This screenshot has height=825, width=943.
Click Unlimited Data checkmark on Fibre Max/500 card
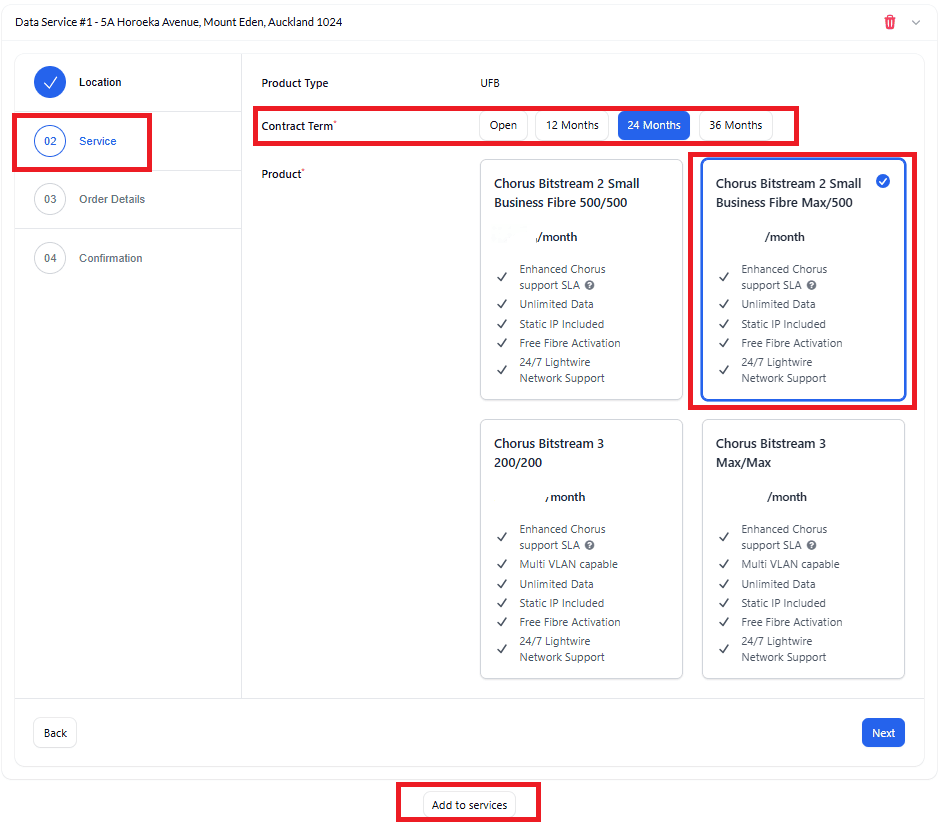[x=723, y=304]
